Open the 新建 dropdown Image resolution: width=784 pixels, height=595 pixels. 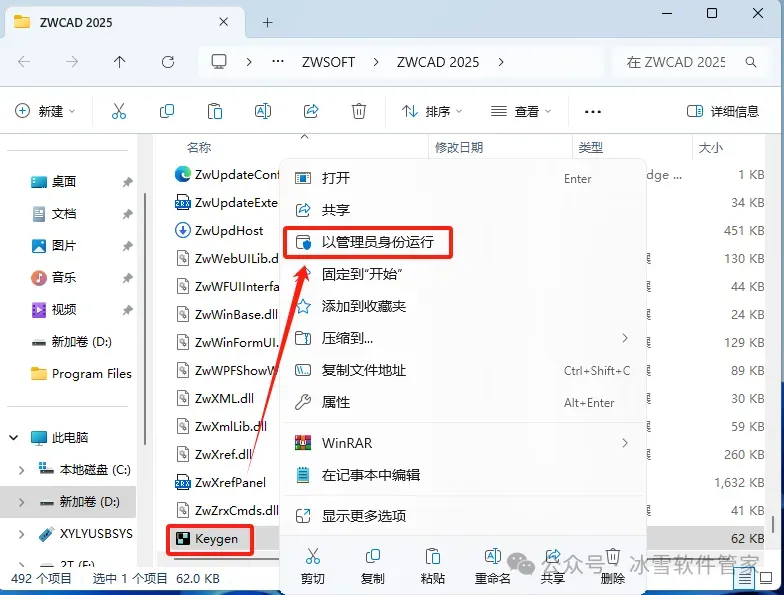click(x=45, y=111)
